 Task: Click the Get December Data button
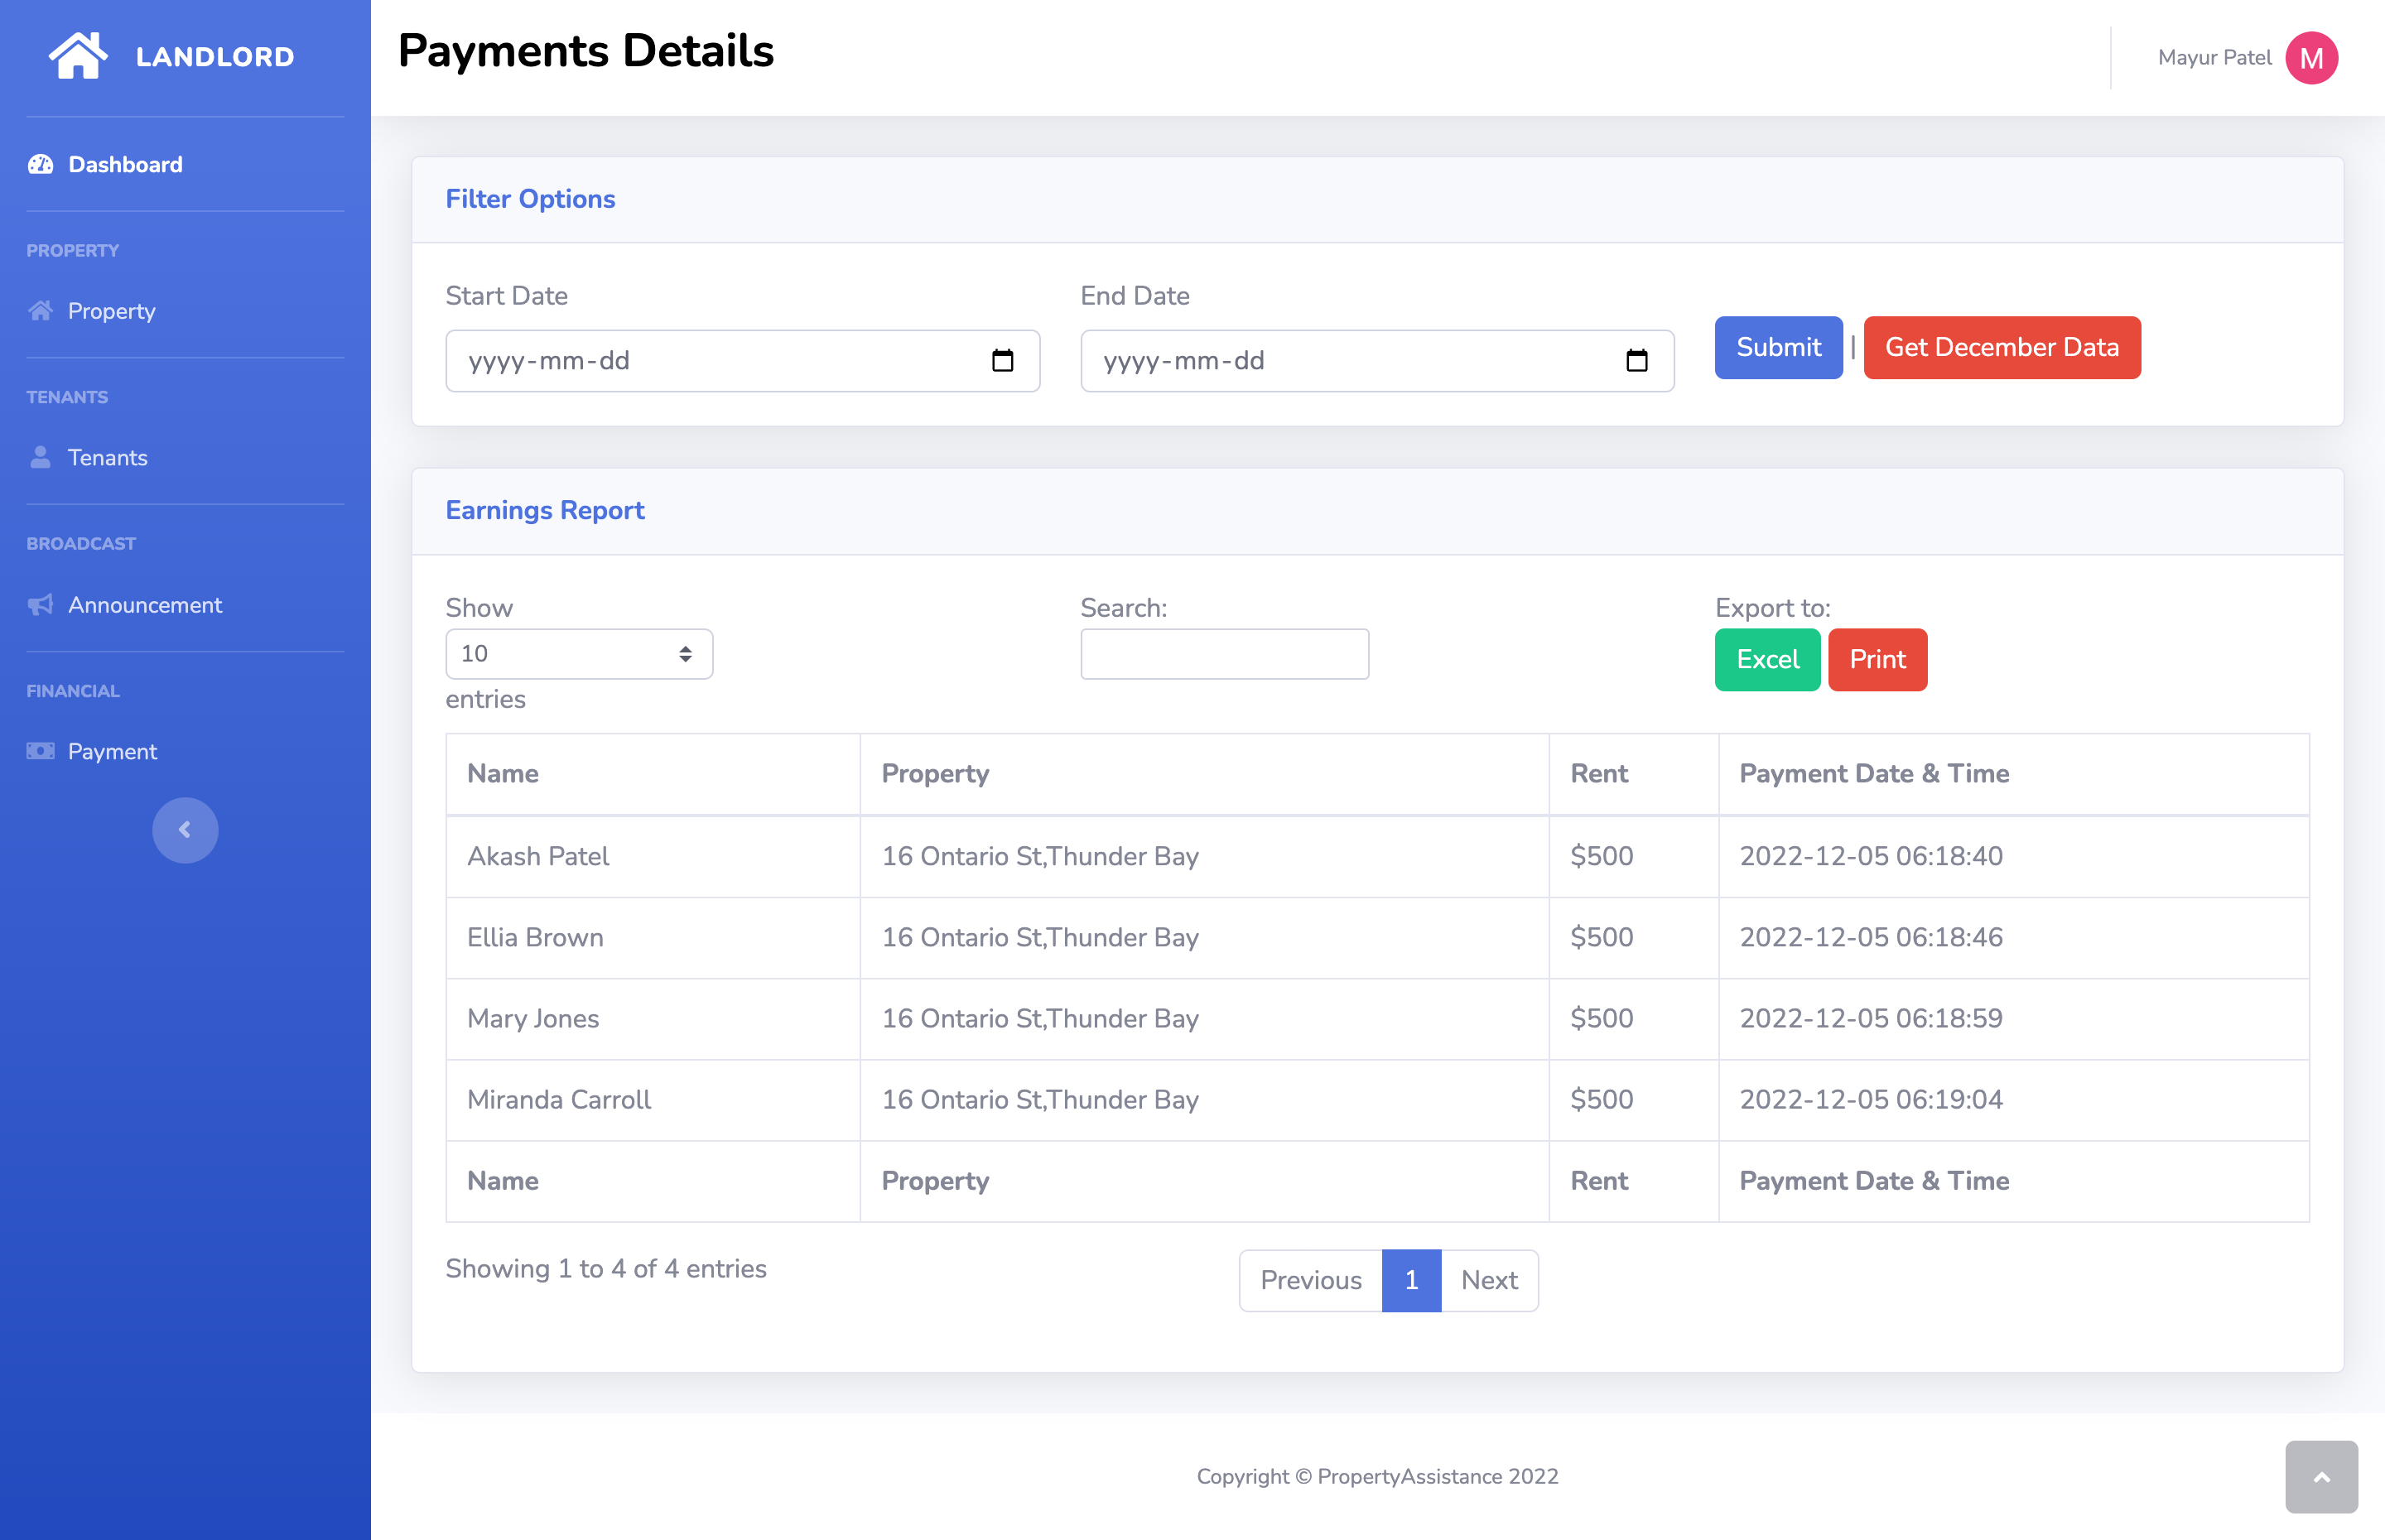[x=2002, y=347]
